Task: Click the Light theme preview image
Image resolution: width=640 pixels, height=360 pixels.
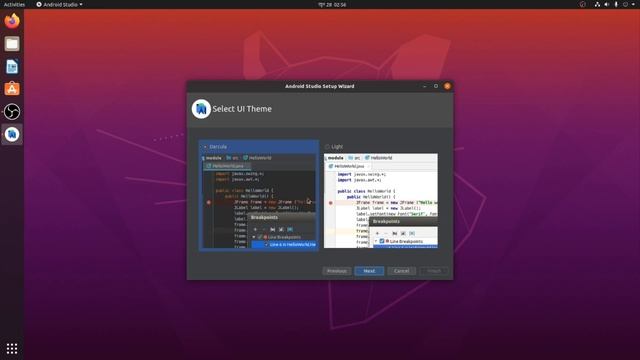Action: [380, 201]
